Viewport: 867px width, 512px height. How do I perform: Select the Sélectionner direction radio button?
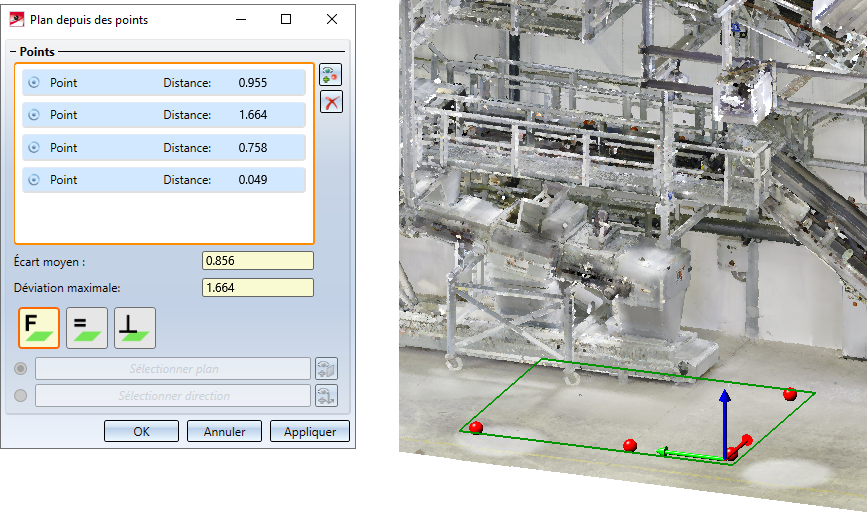[21, 396]
